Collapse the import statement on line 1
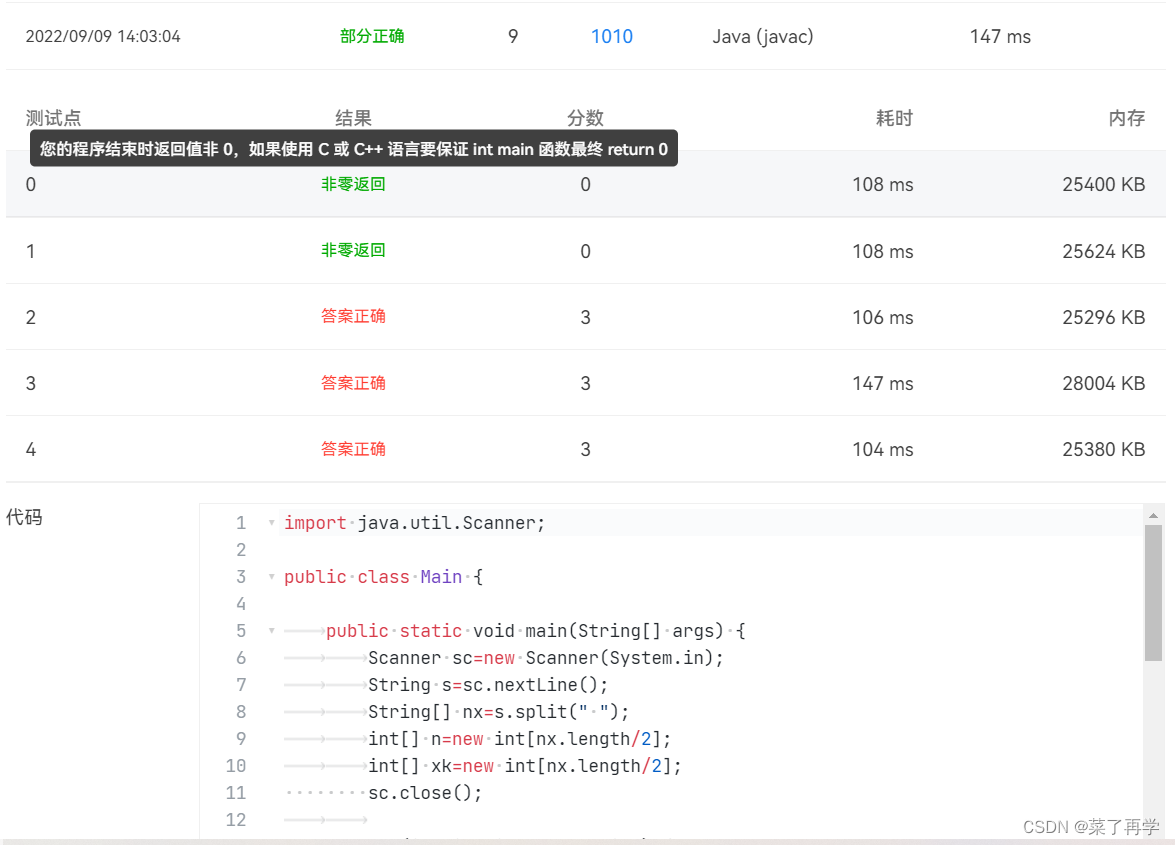Image resolution: width=1175 pixels, height=845 pixels. pos(271,522)
